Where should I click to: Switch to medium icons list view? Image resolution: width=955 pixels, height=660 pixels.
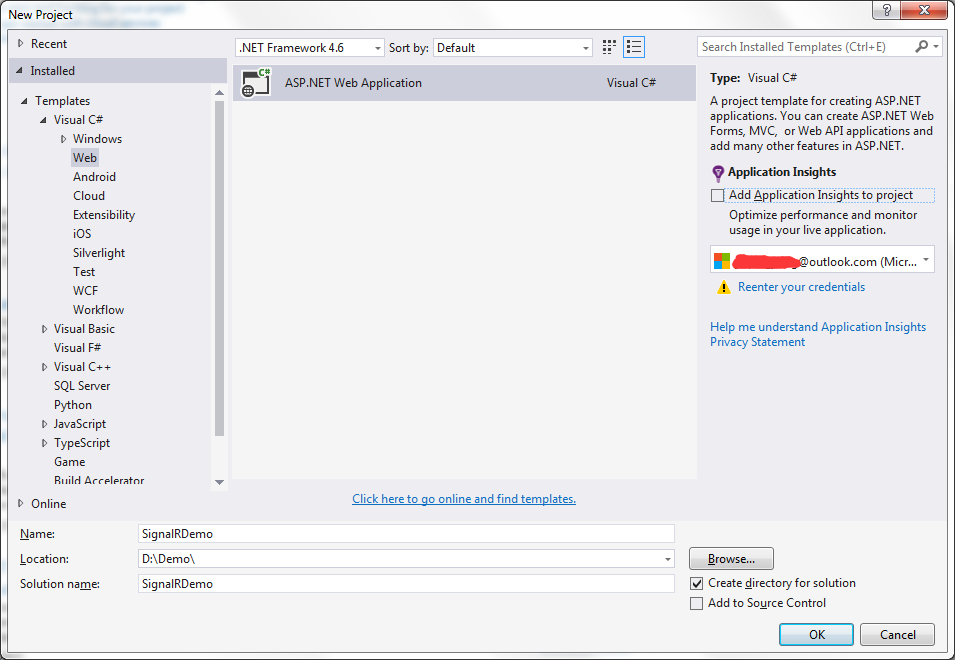pos(634,47)
